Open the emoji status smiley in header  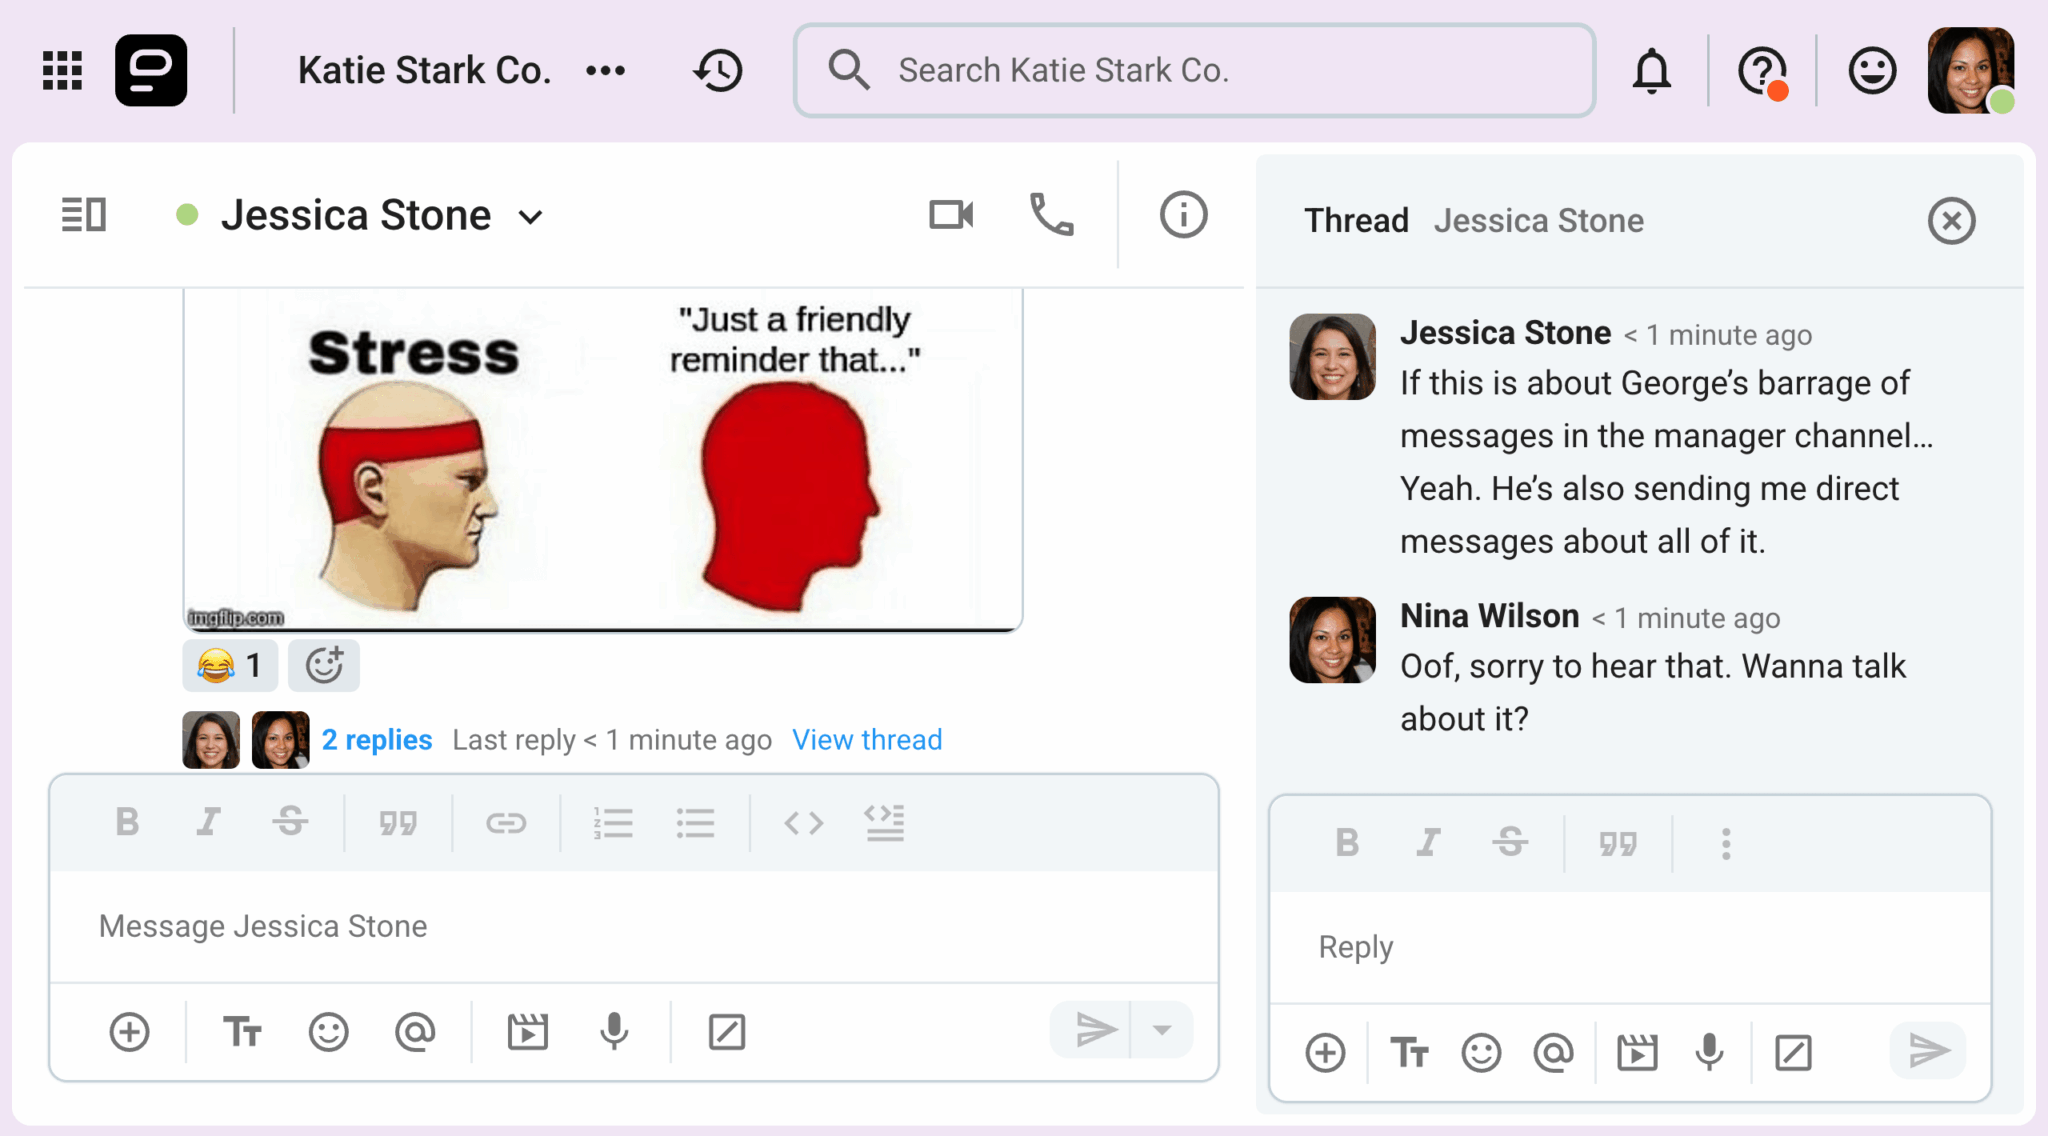pos(1872,70)
